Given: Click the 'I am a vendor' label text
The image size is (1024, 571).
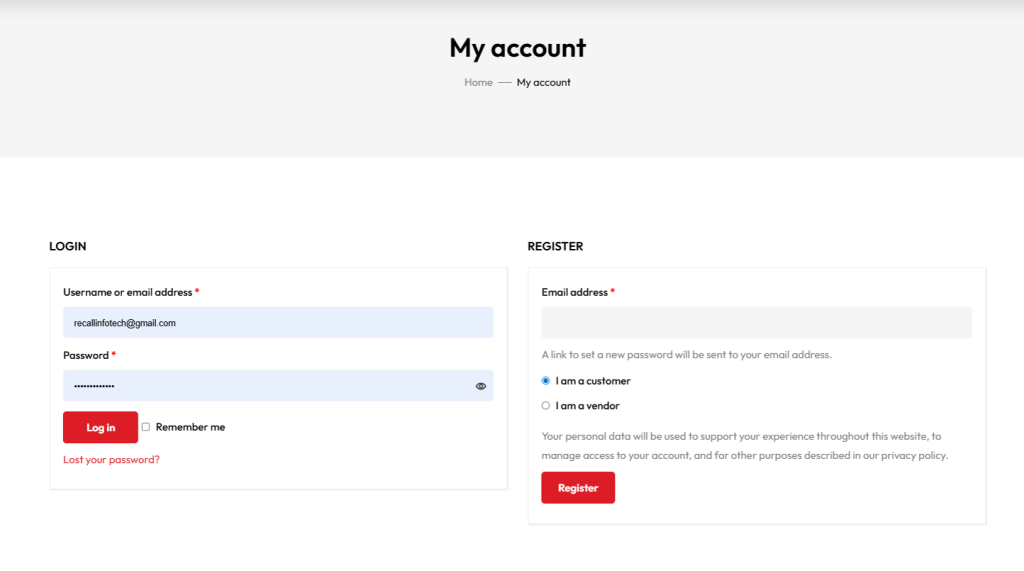Looking at the screenshot, I should click(588, 406).
